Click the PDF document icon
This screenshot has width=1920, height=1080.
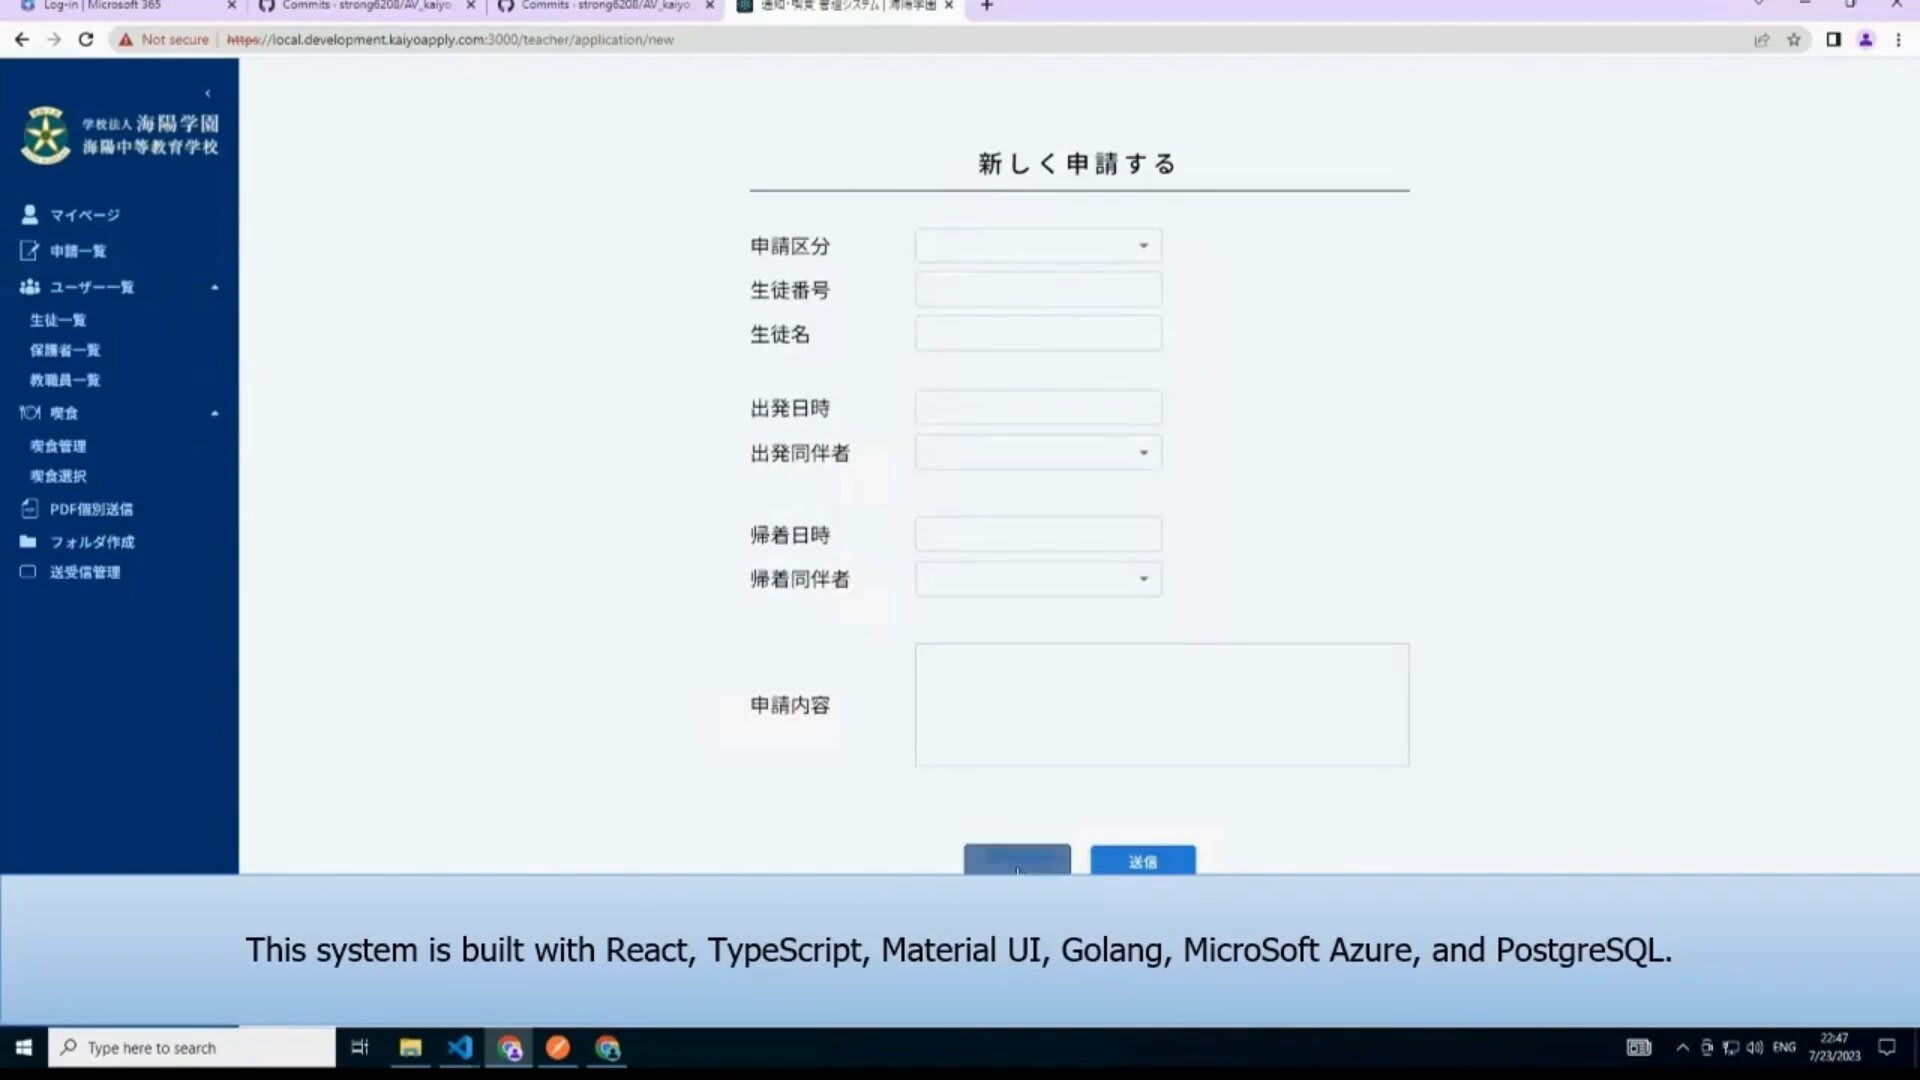(x=29, y=508)
